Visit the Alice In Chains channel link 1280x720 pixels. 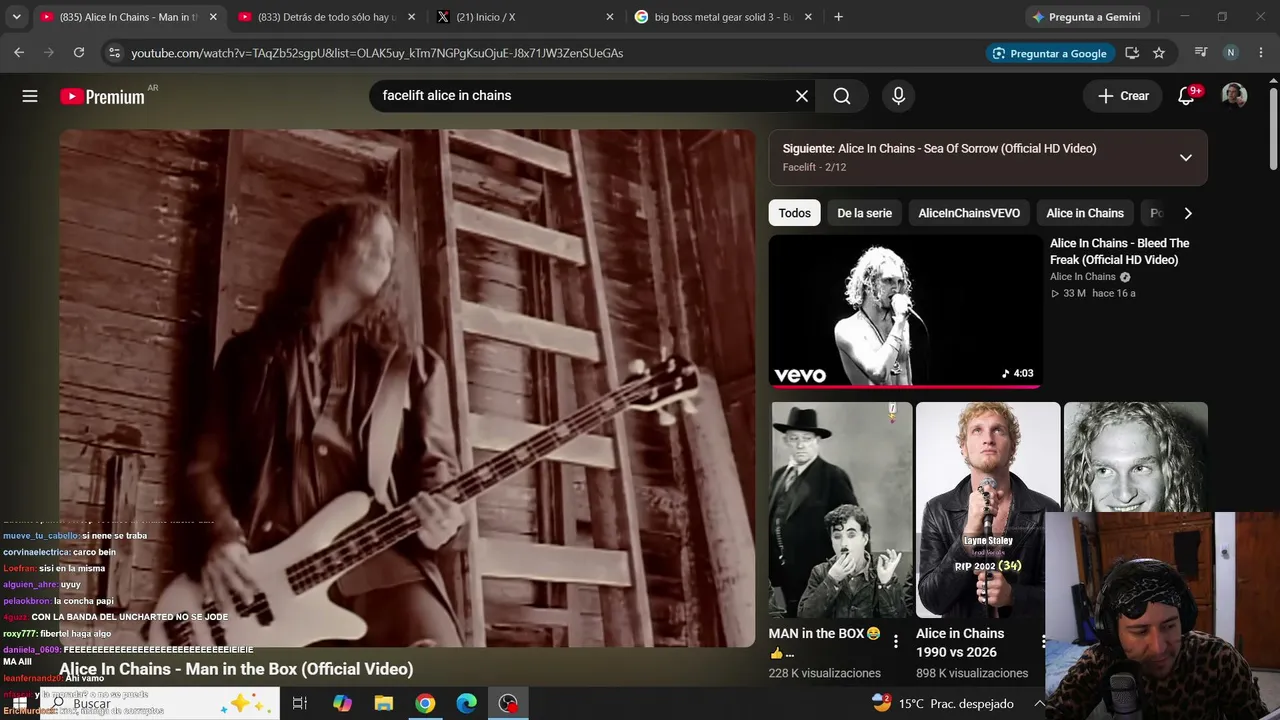pos(1083,277)
